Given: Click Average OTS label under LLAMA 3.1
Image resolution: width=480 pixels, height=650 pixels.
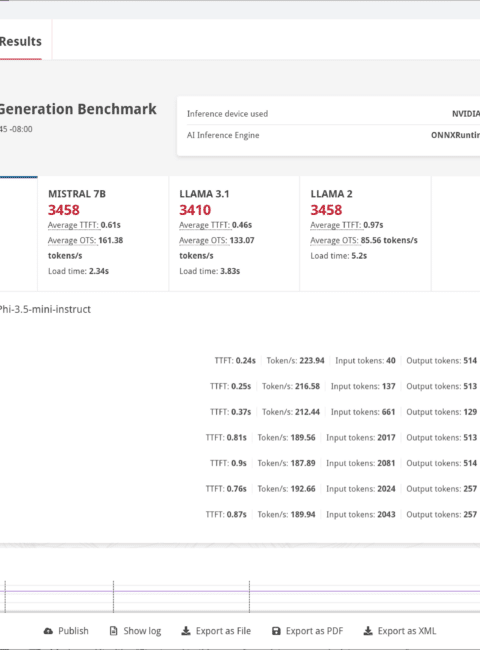Looking at the screenshot, I should [204, 240].
